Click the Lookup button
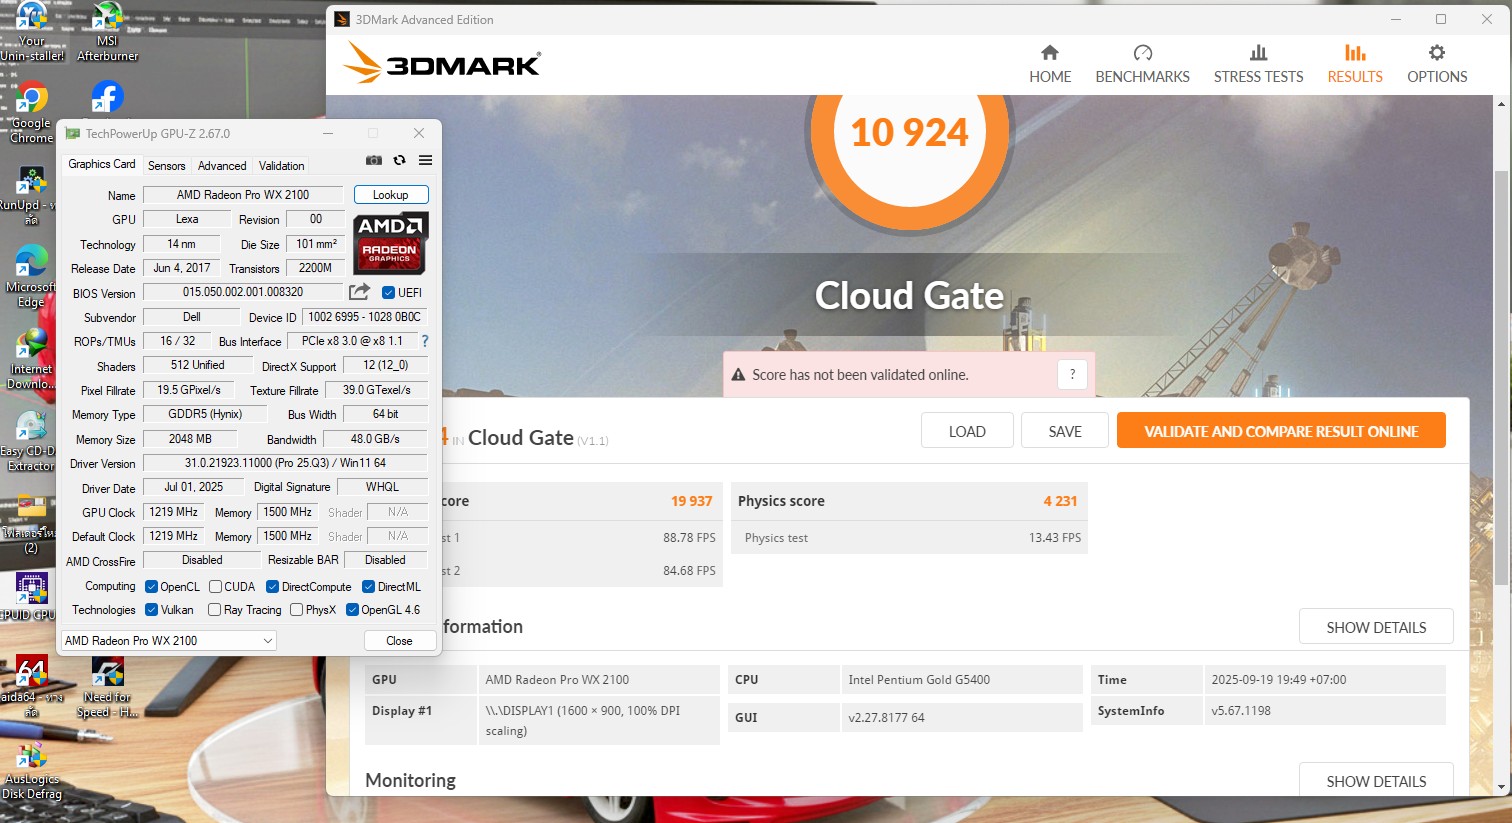Viewport: 1512px width, 823px height. click(390, 195)
